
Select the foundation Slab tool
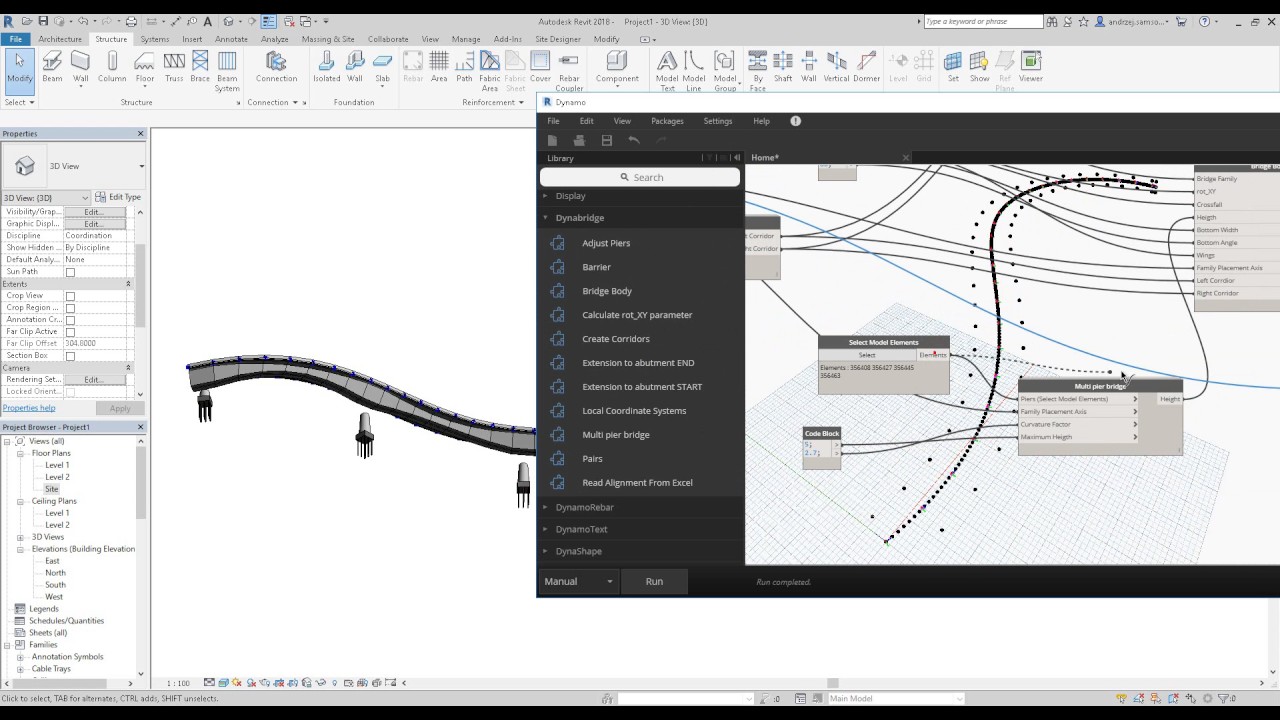[382, 67]
